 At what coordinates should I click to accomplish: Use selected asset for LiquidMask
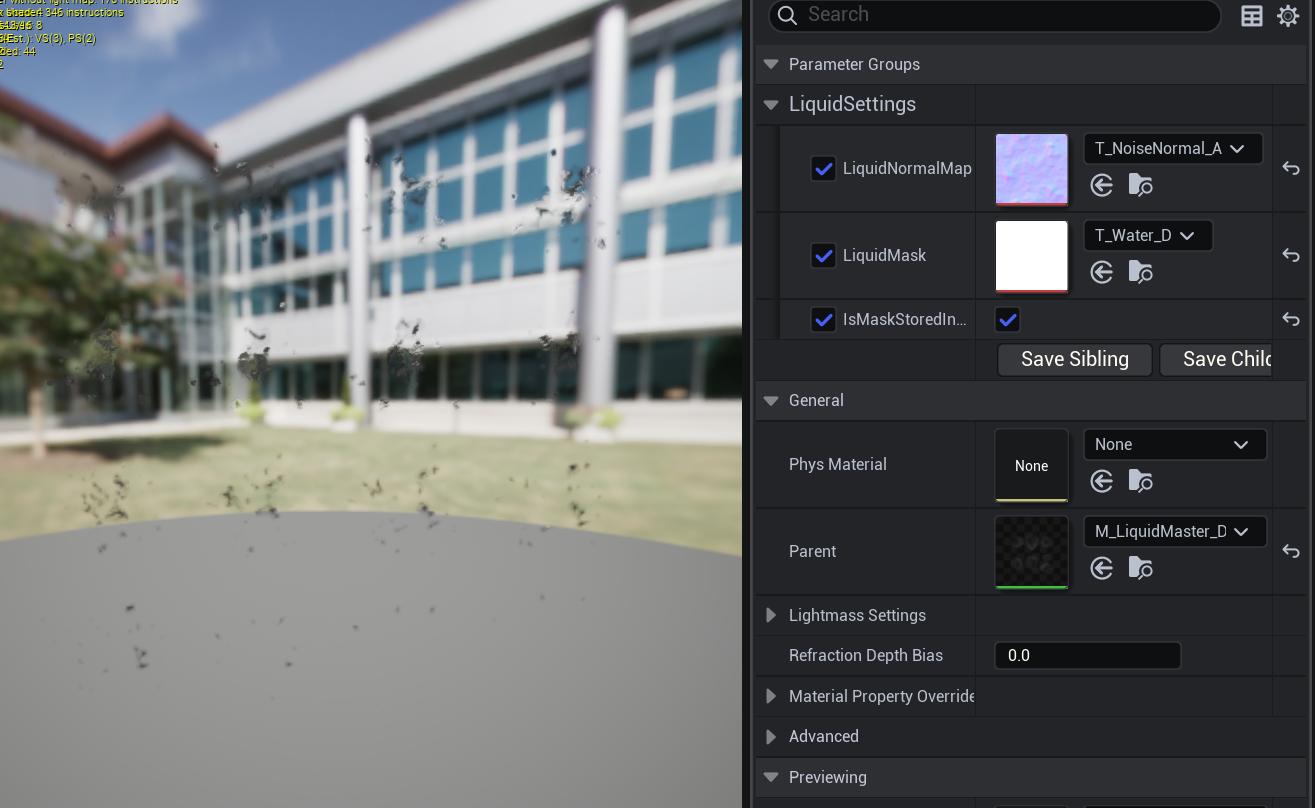point(1102,272)
